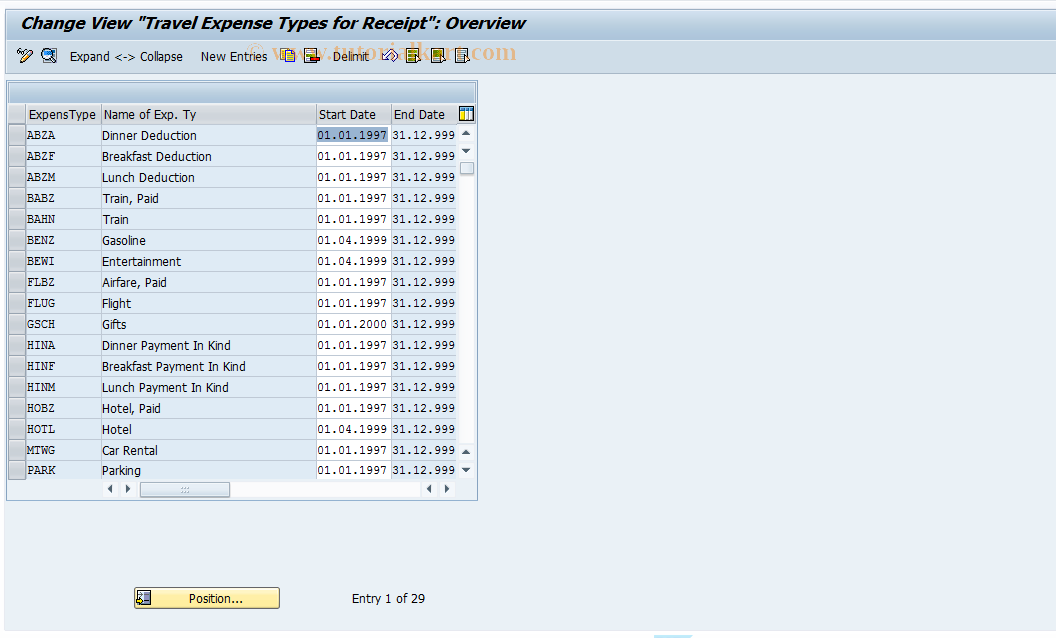The image size is (1056, 638).
Task: Click Expand <-> Collapse button
Action: (x=126, y=57)
